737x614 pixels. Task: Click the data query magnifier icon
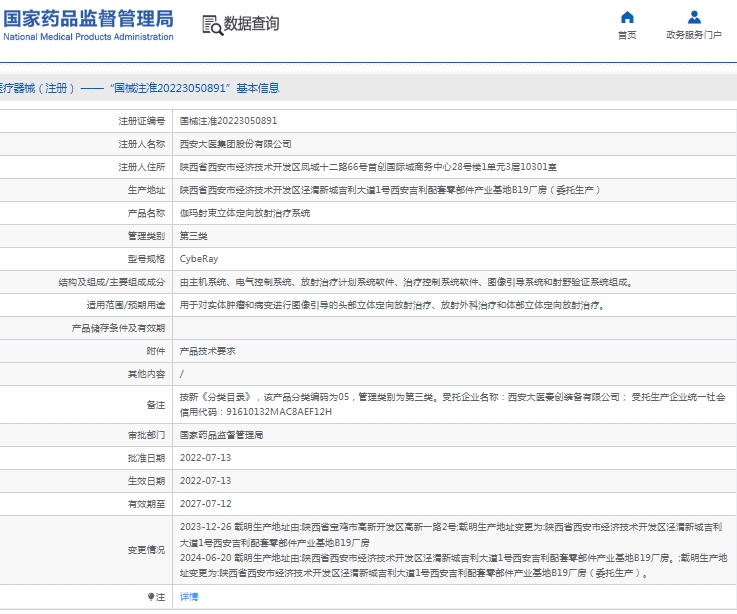click(212, 25)
